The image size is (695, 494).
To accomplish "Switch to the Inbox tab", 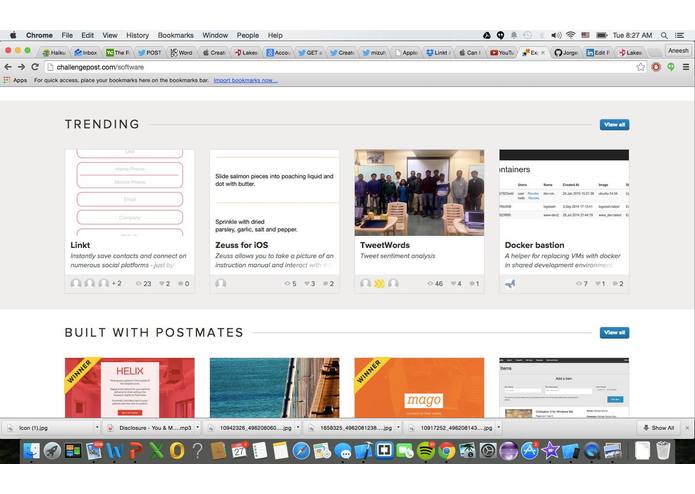I will coord(86,52).
